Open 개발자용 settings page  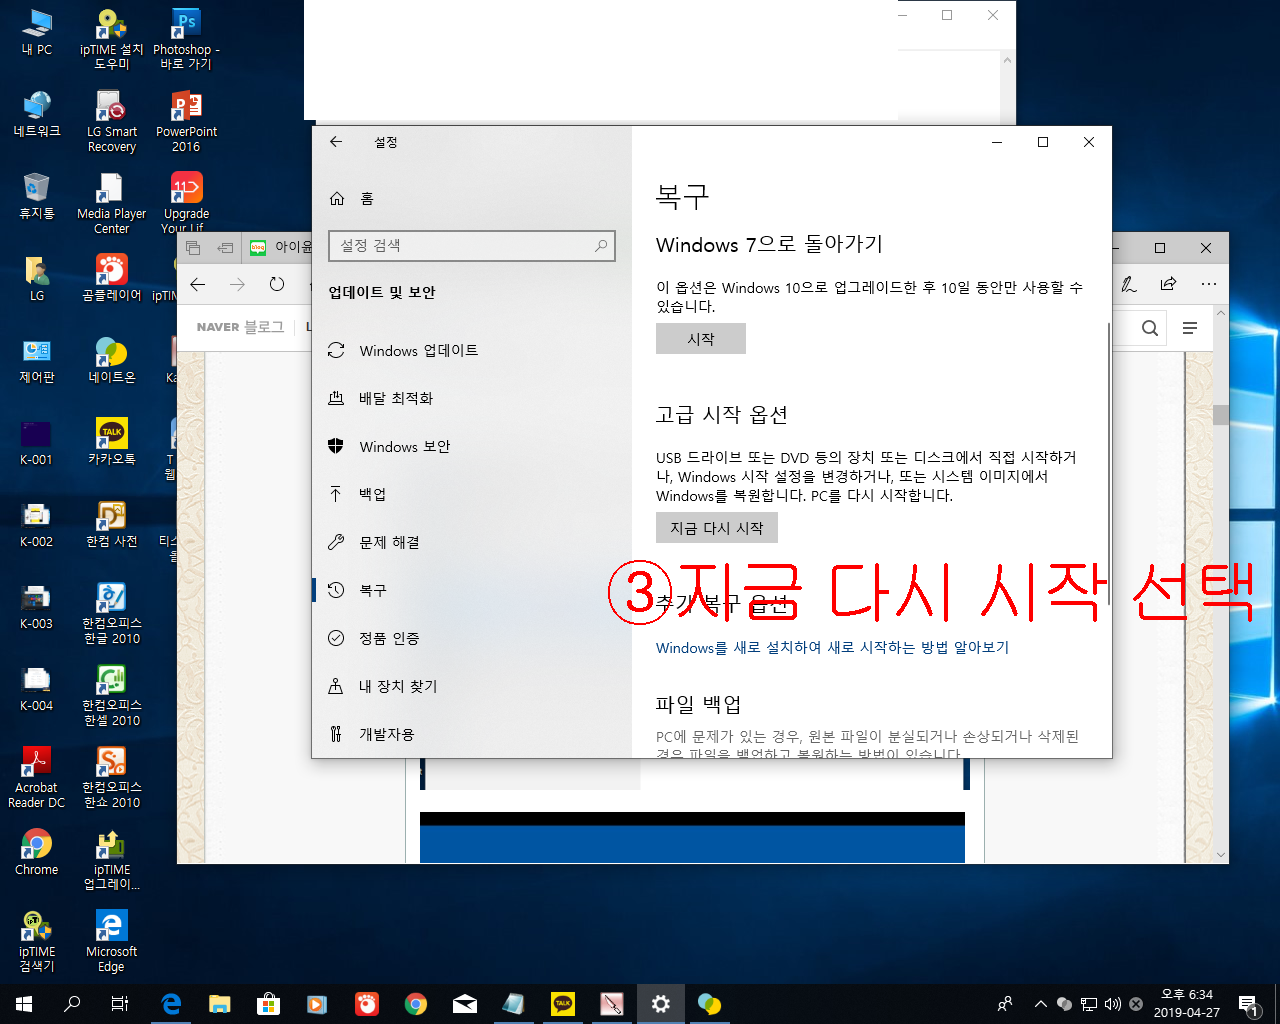click(x=472, y=735)
